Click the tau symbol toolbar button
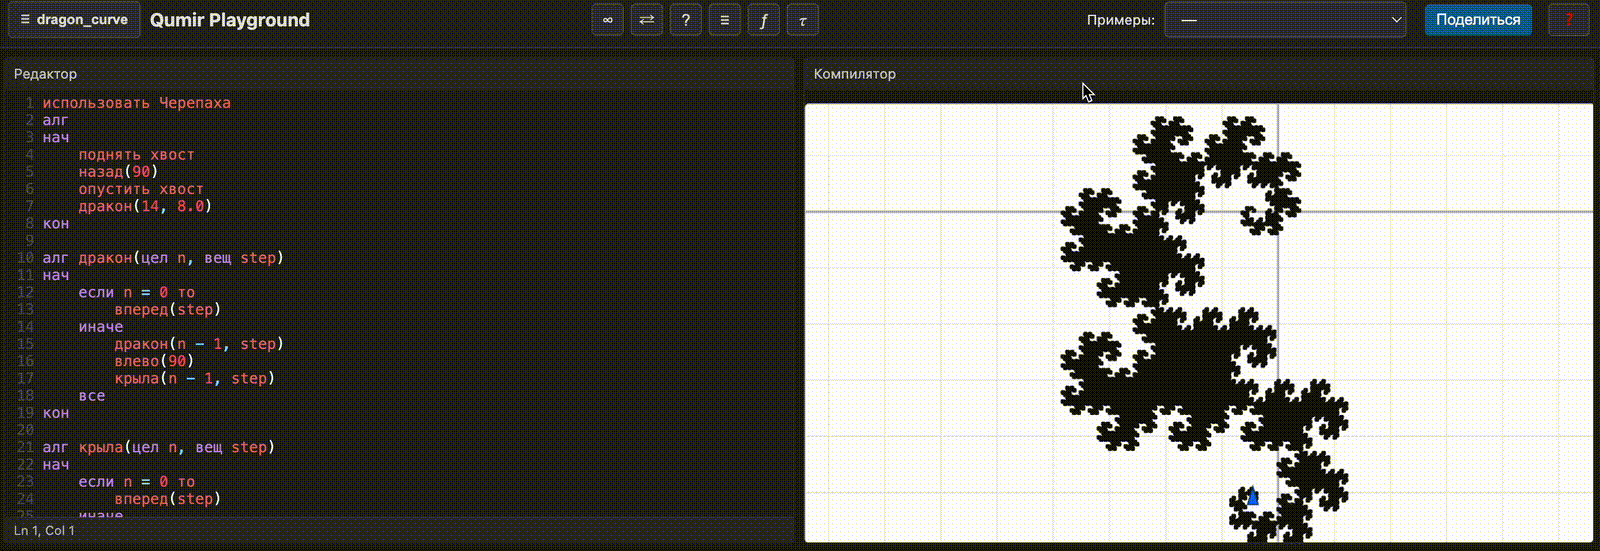This screenshot has width=1600, height=551. click(x=802, y=20)
